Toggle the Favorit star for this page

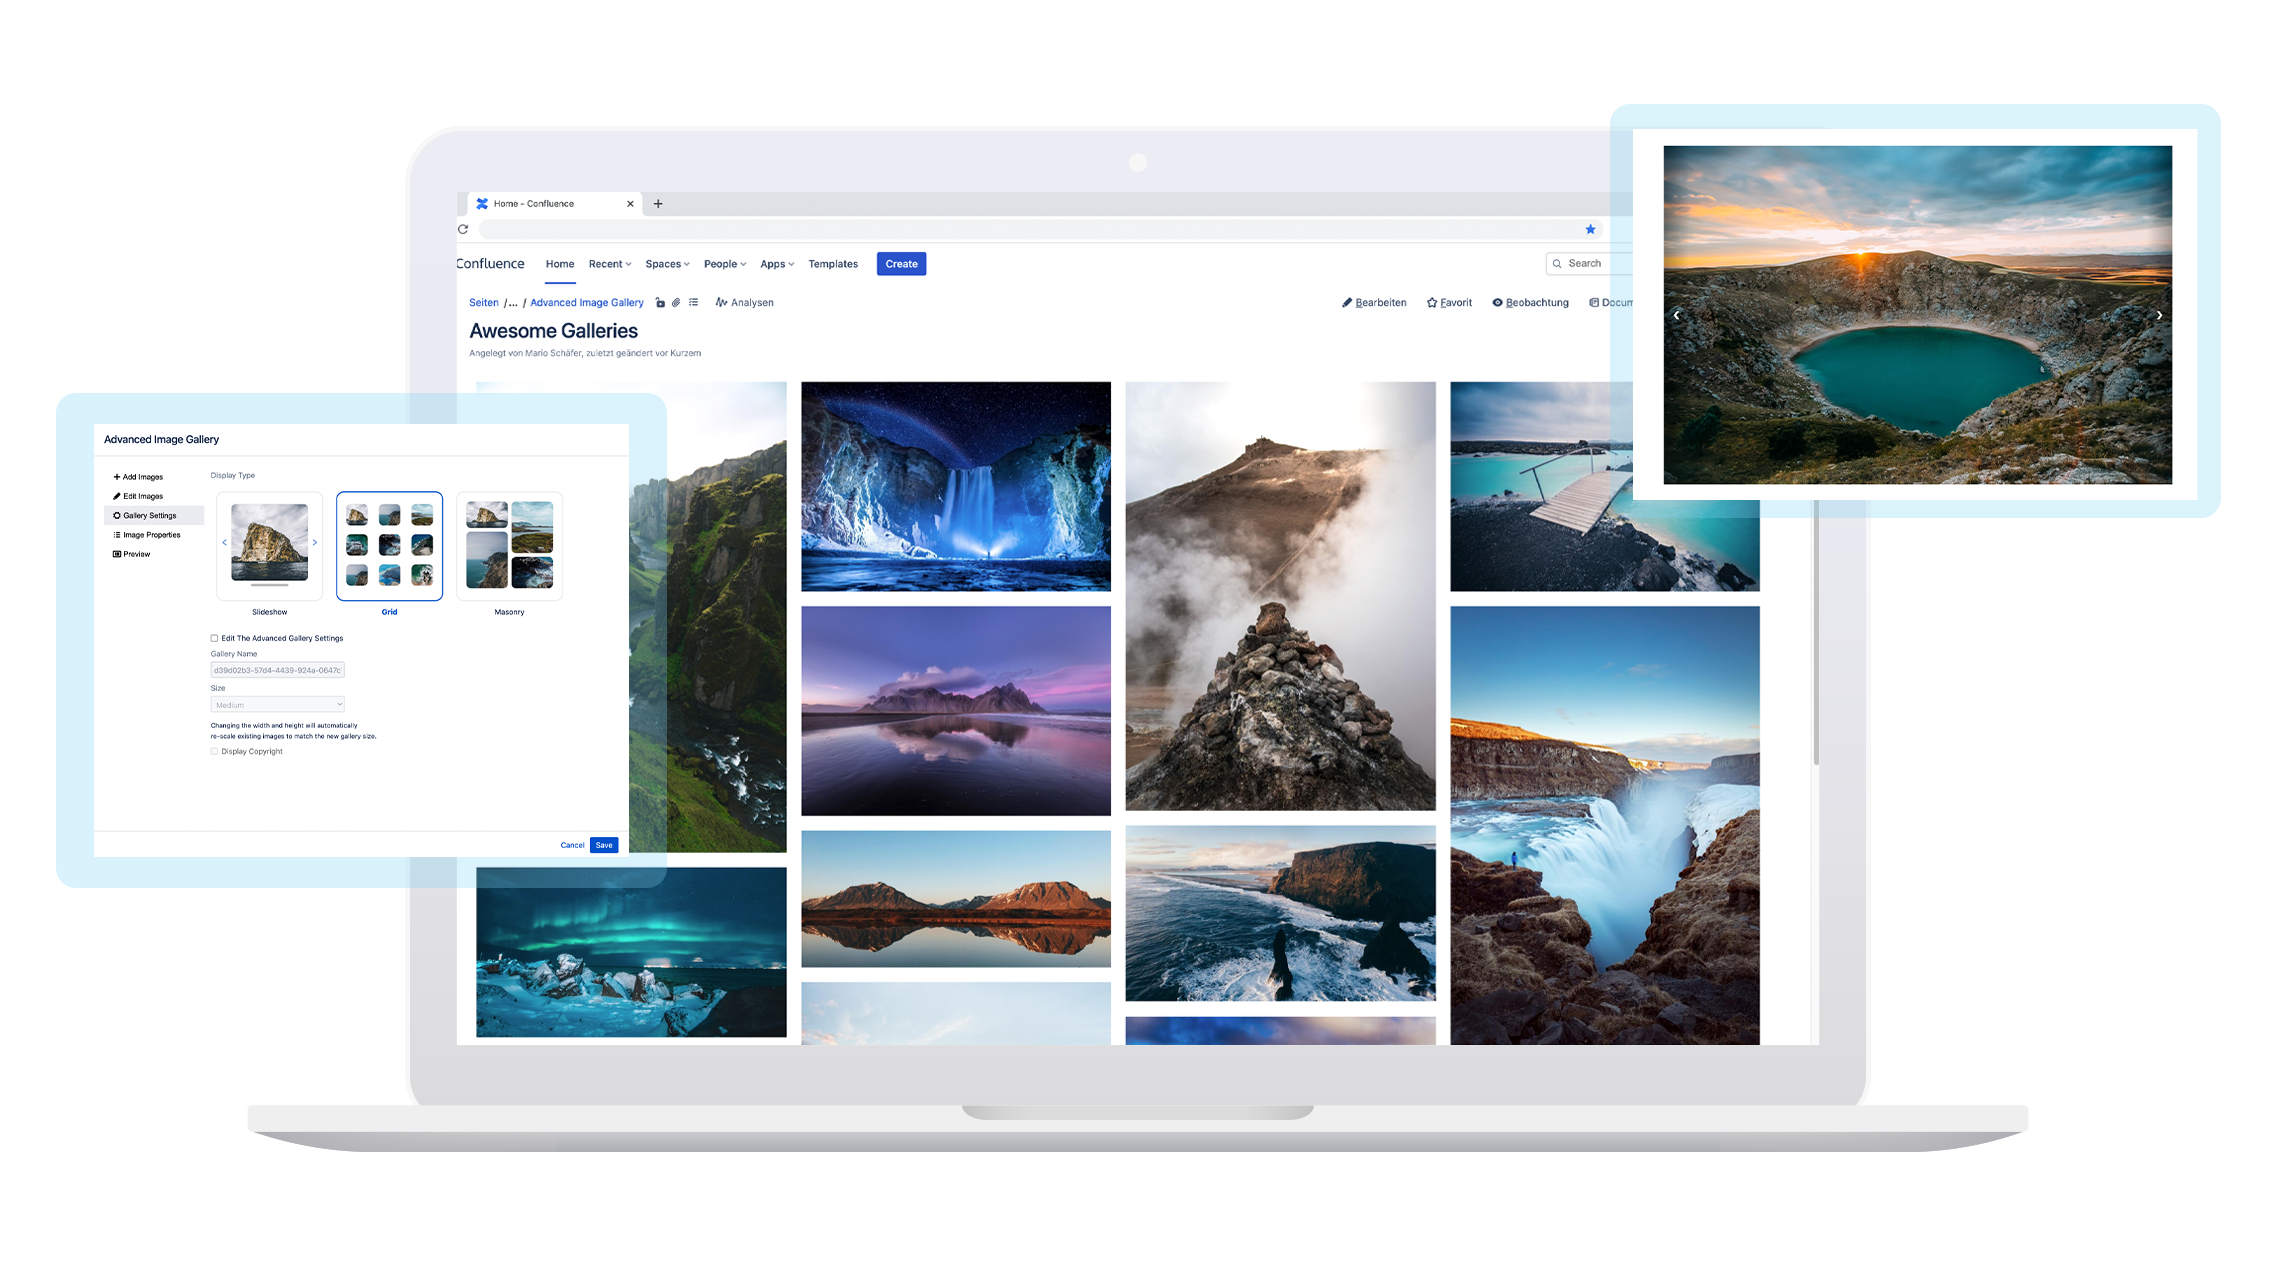tap(1432, 302)
